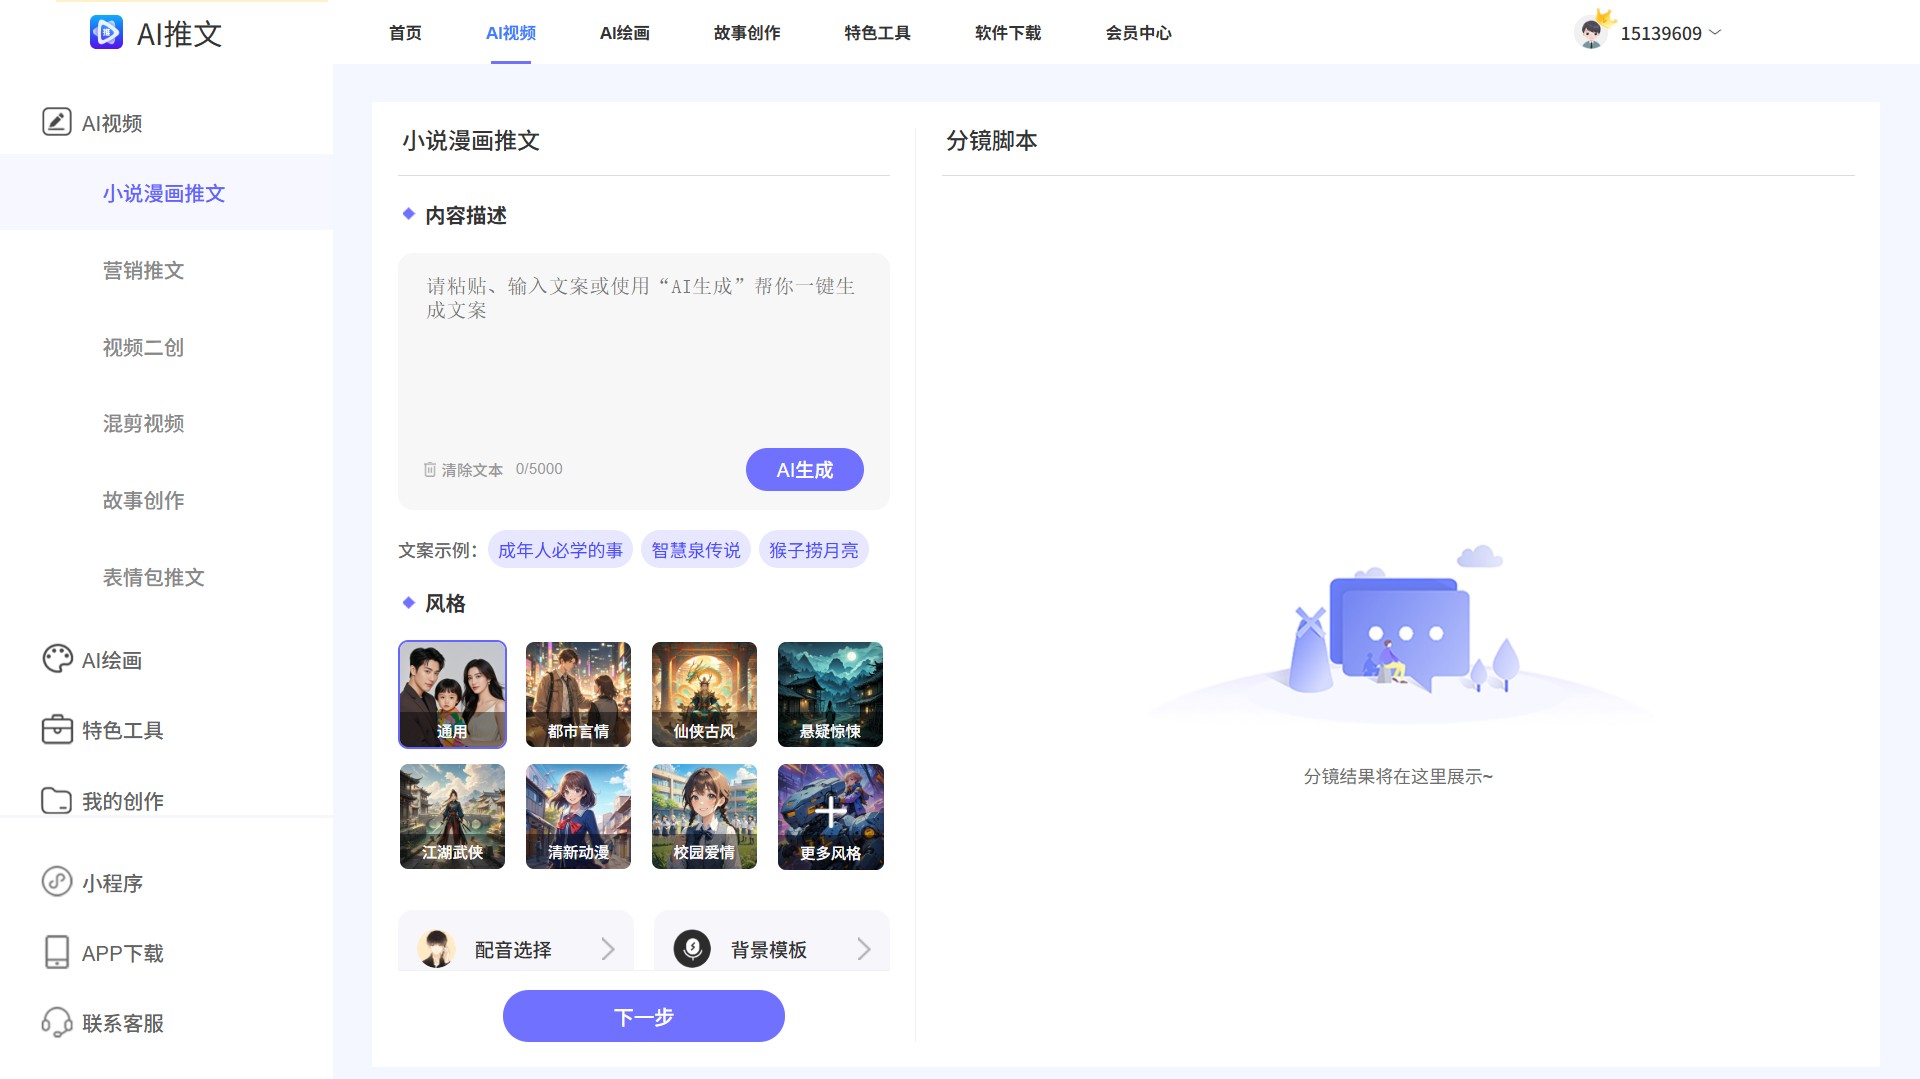Image resolution: width=1920 pixels, height=1079 pixels.
Task: Select the 都市言情 style thumbnail
Action: click(578, 694)
